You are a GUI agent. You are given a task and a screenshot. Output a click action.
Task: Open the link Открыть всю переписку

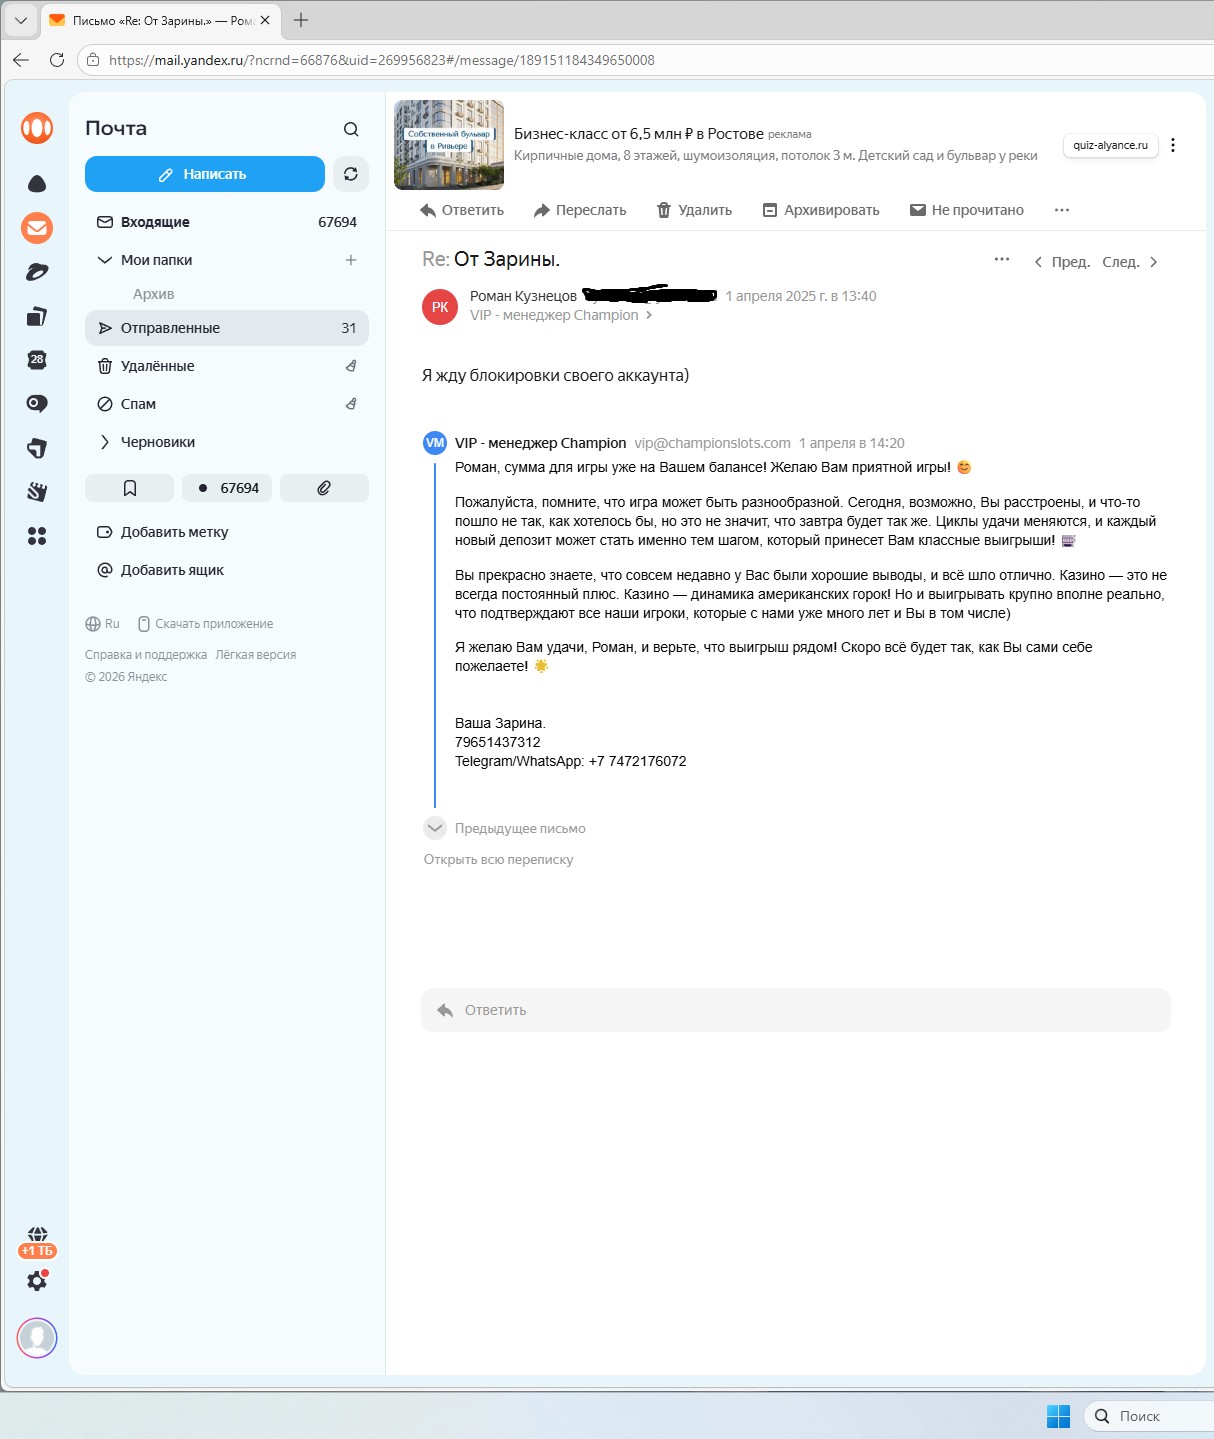[498, 859]
